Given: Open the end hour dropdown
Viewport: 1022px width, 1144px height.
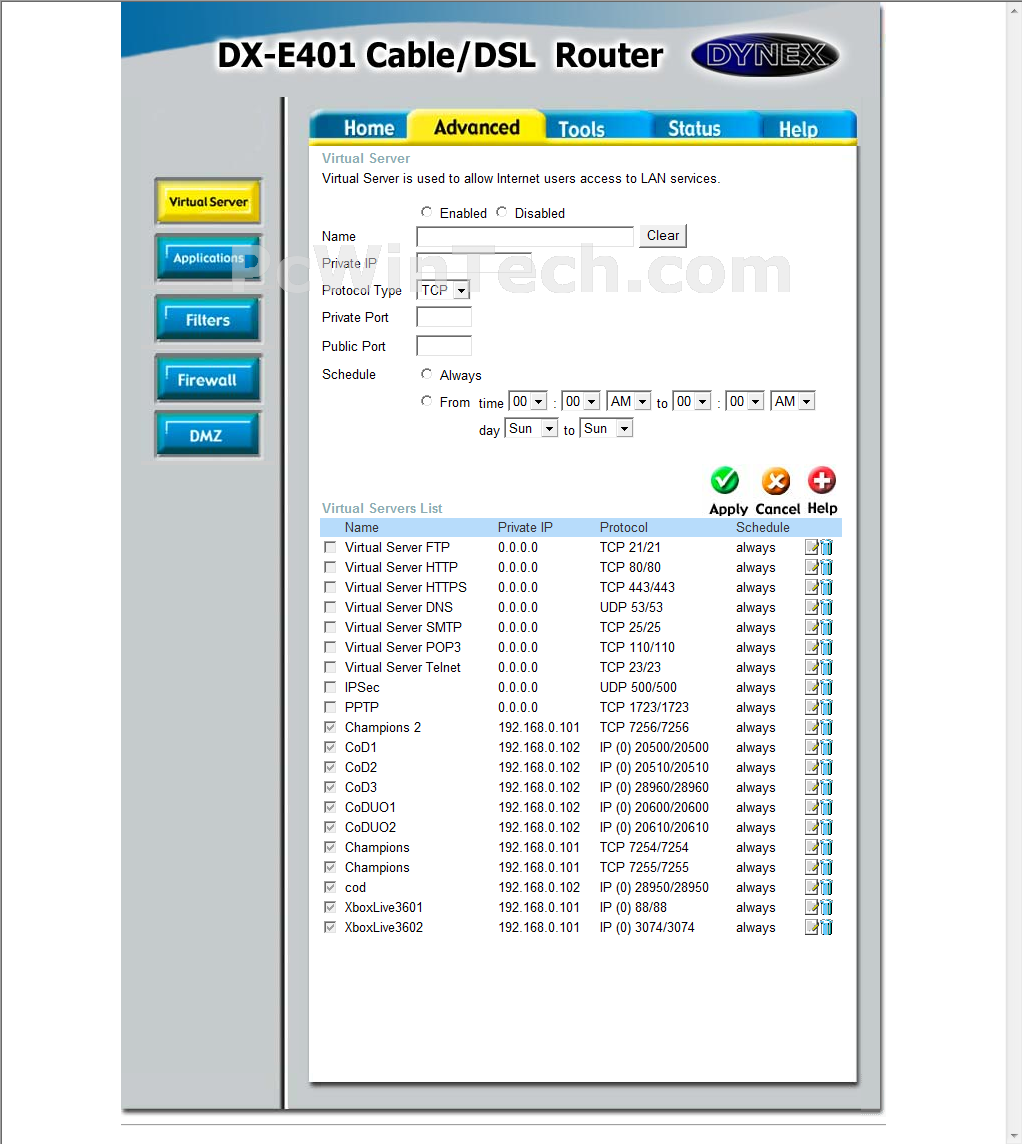Looking at the screenshot, I should pyautogui.click(x=692, y=401).
